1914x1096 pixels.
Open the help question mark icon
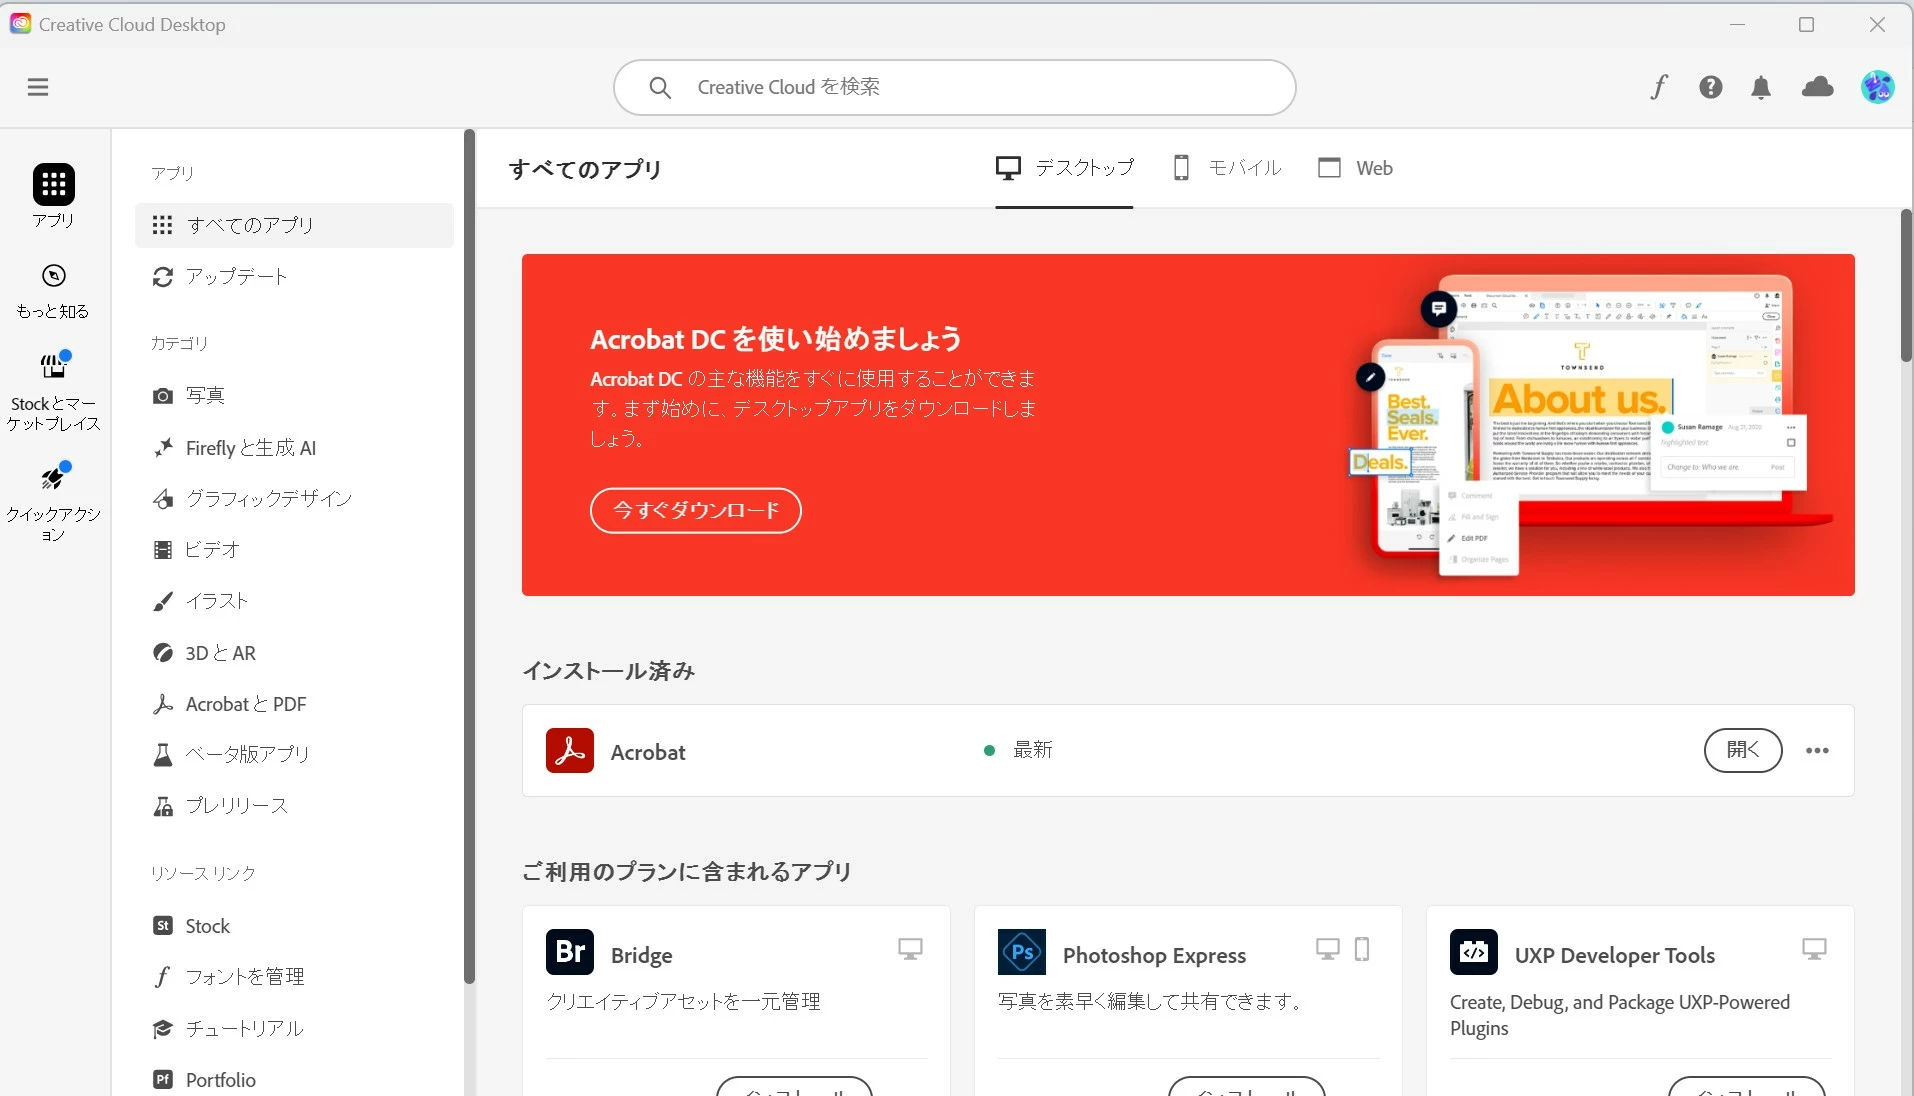(1711, 87)
